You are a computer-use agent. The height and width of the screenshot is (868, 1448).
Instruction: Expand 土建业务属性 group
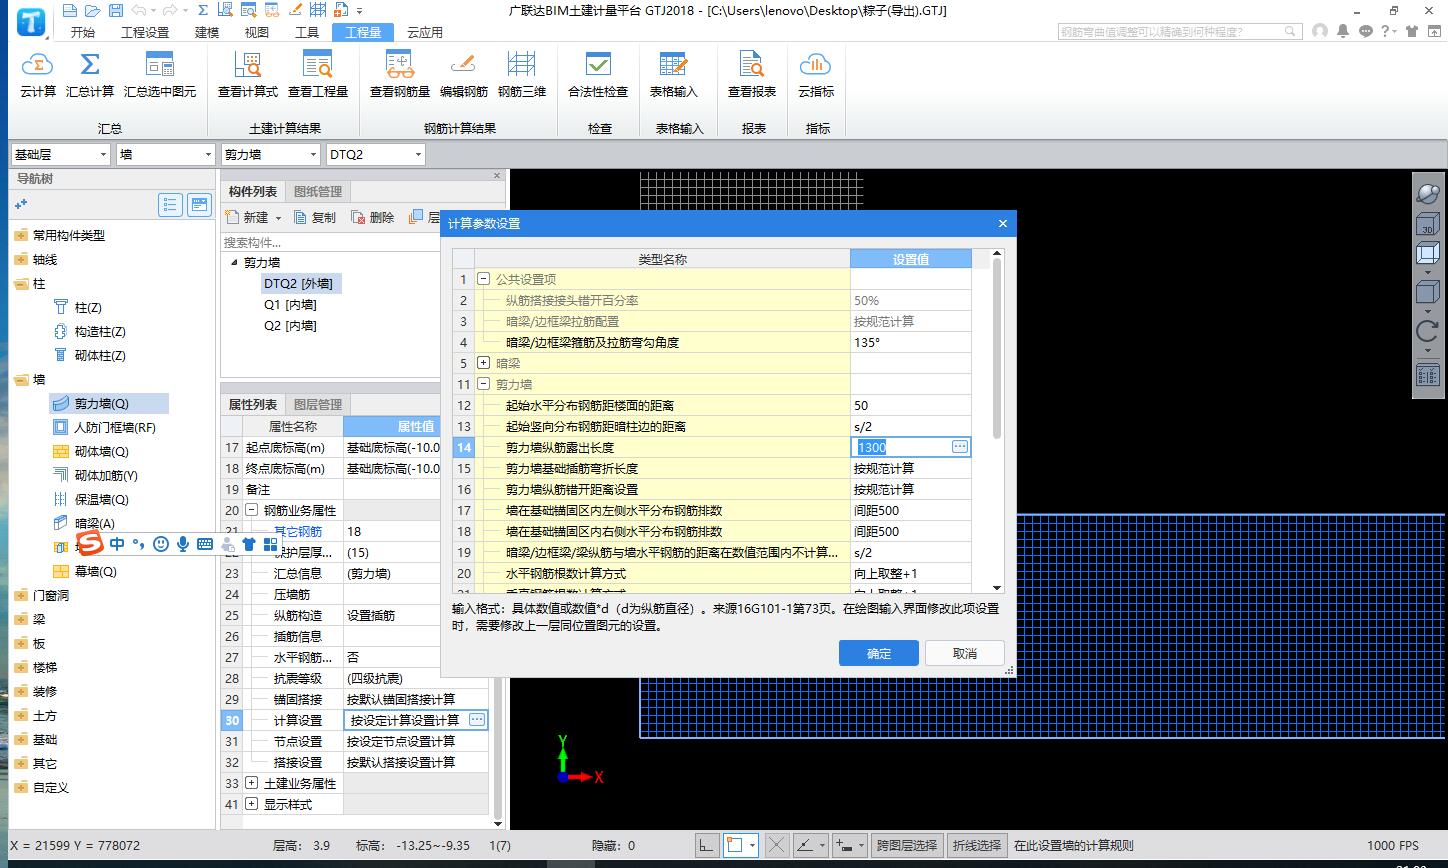[252, 783]
